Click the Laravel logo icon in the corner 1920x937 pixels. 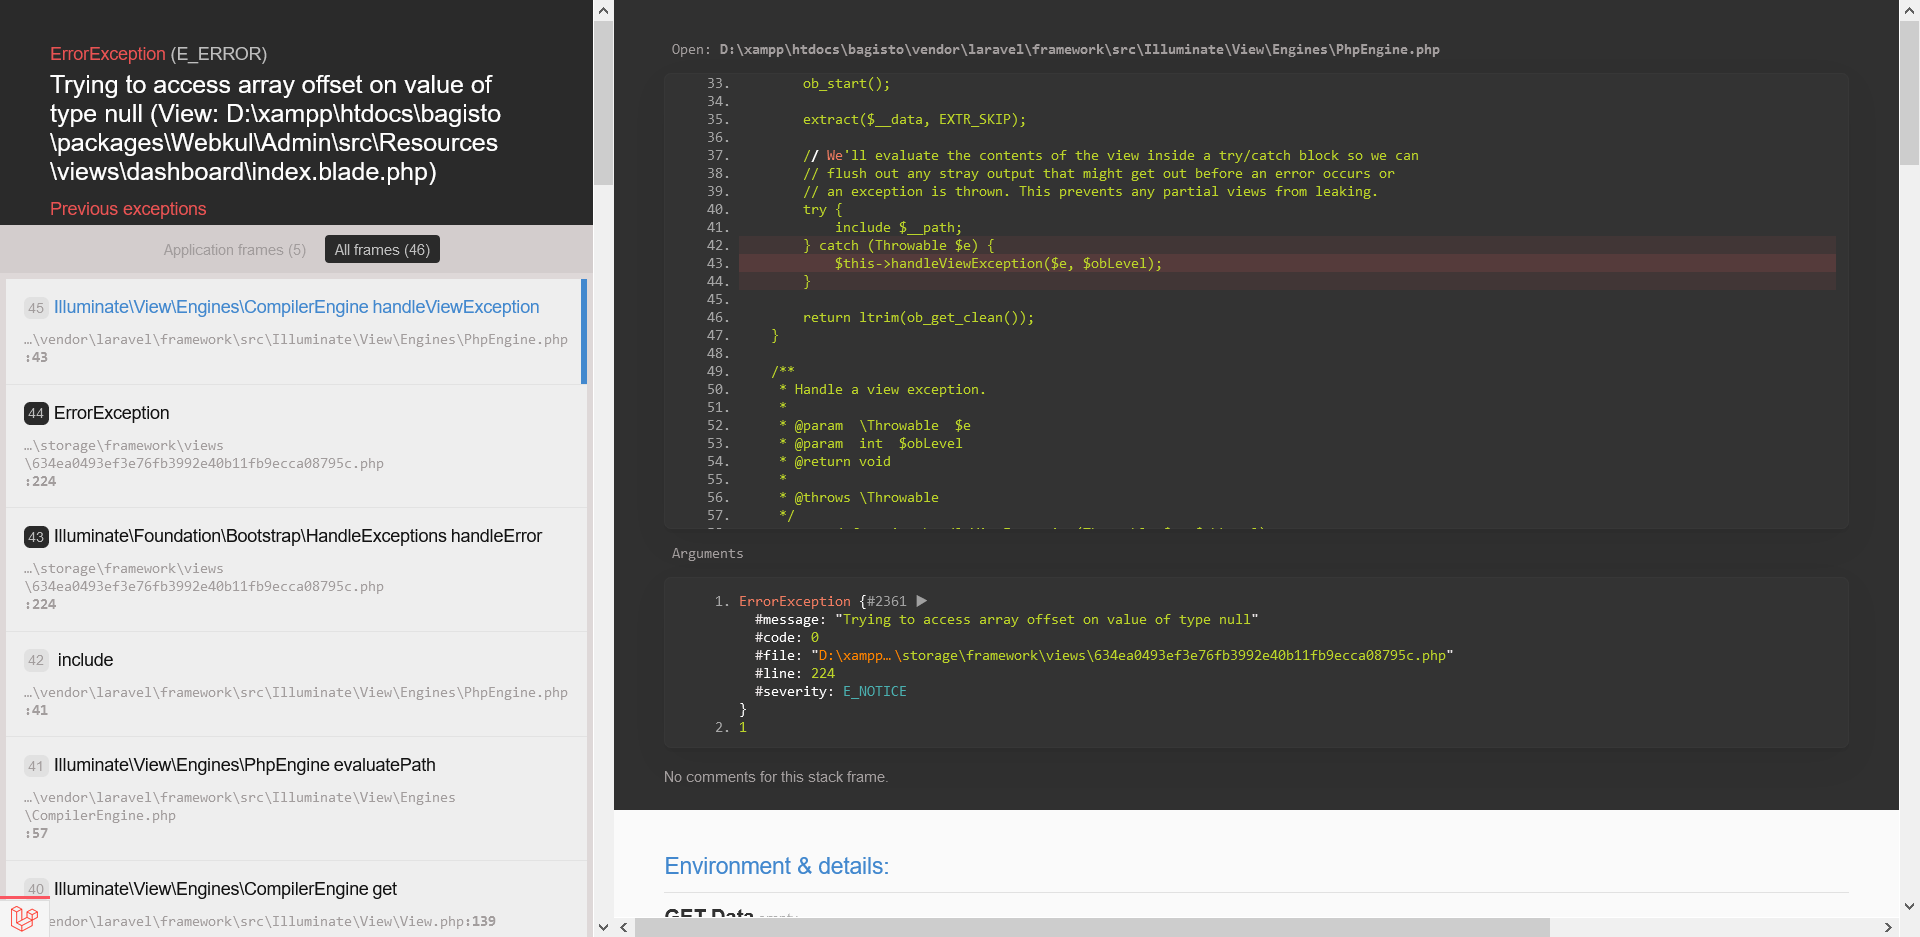pos(24,917)
